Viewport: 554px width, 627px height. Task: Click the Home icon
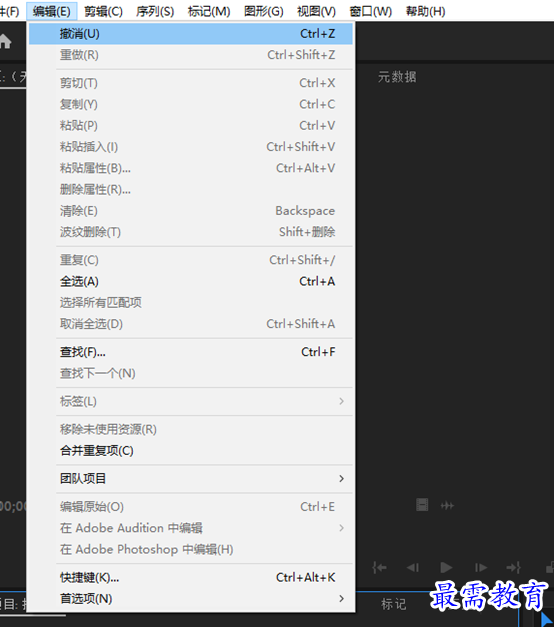(x=5, y=41)
